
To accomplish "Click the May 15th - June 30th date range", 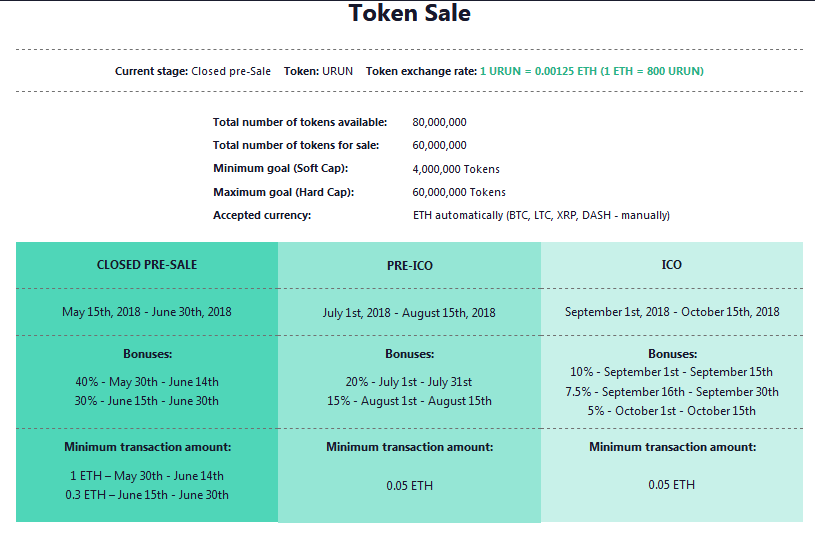I will [x=147, y=312].
